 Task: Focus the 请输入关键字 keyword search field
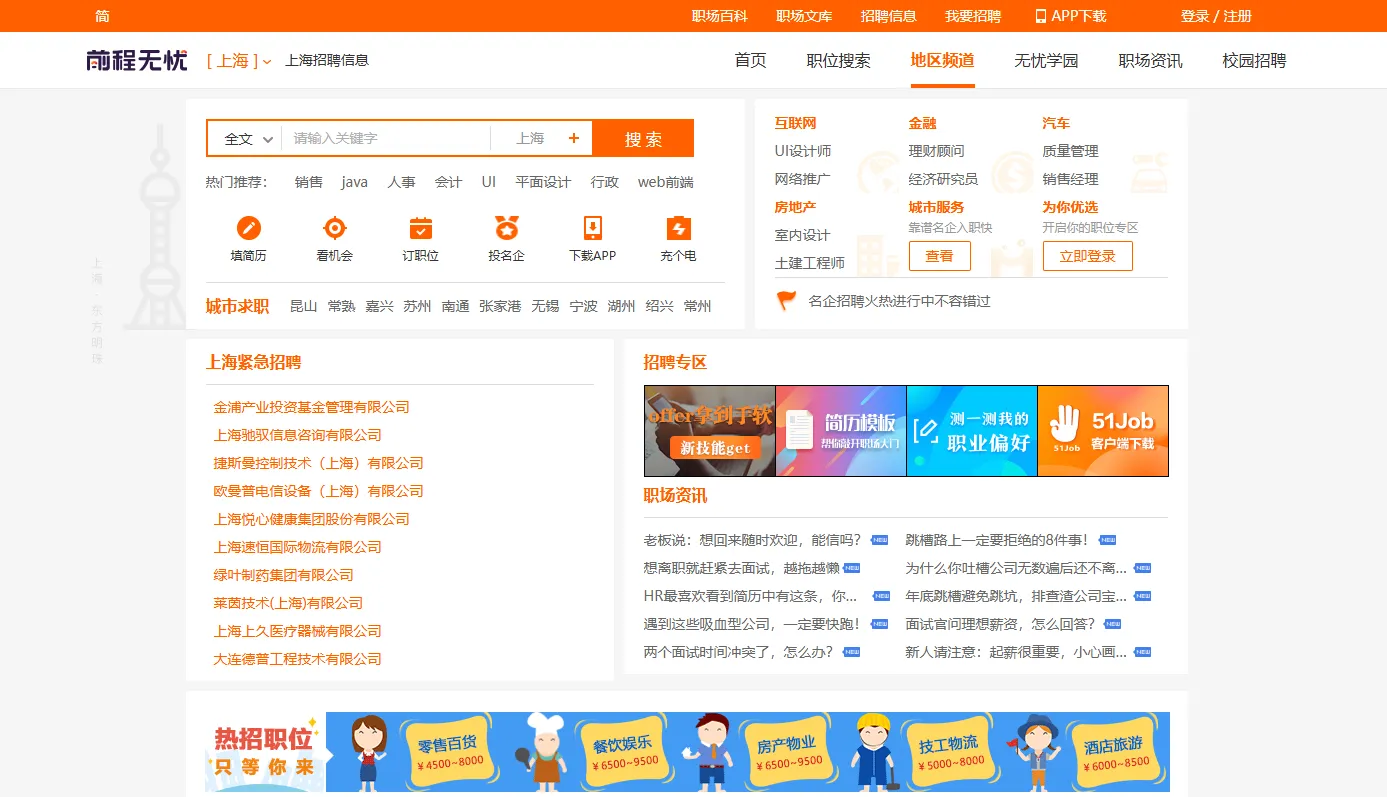(386, 138)
